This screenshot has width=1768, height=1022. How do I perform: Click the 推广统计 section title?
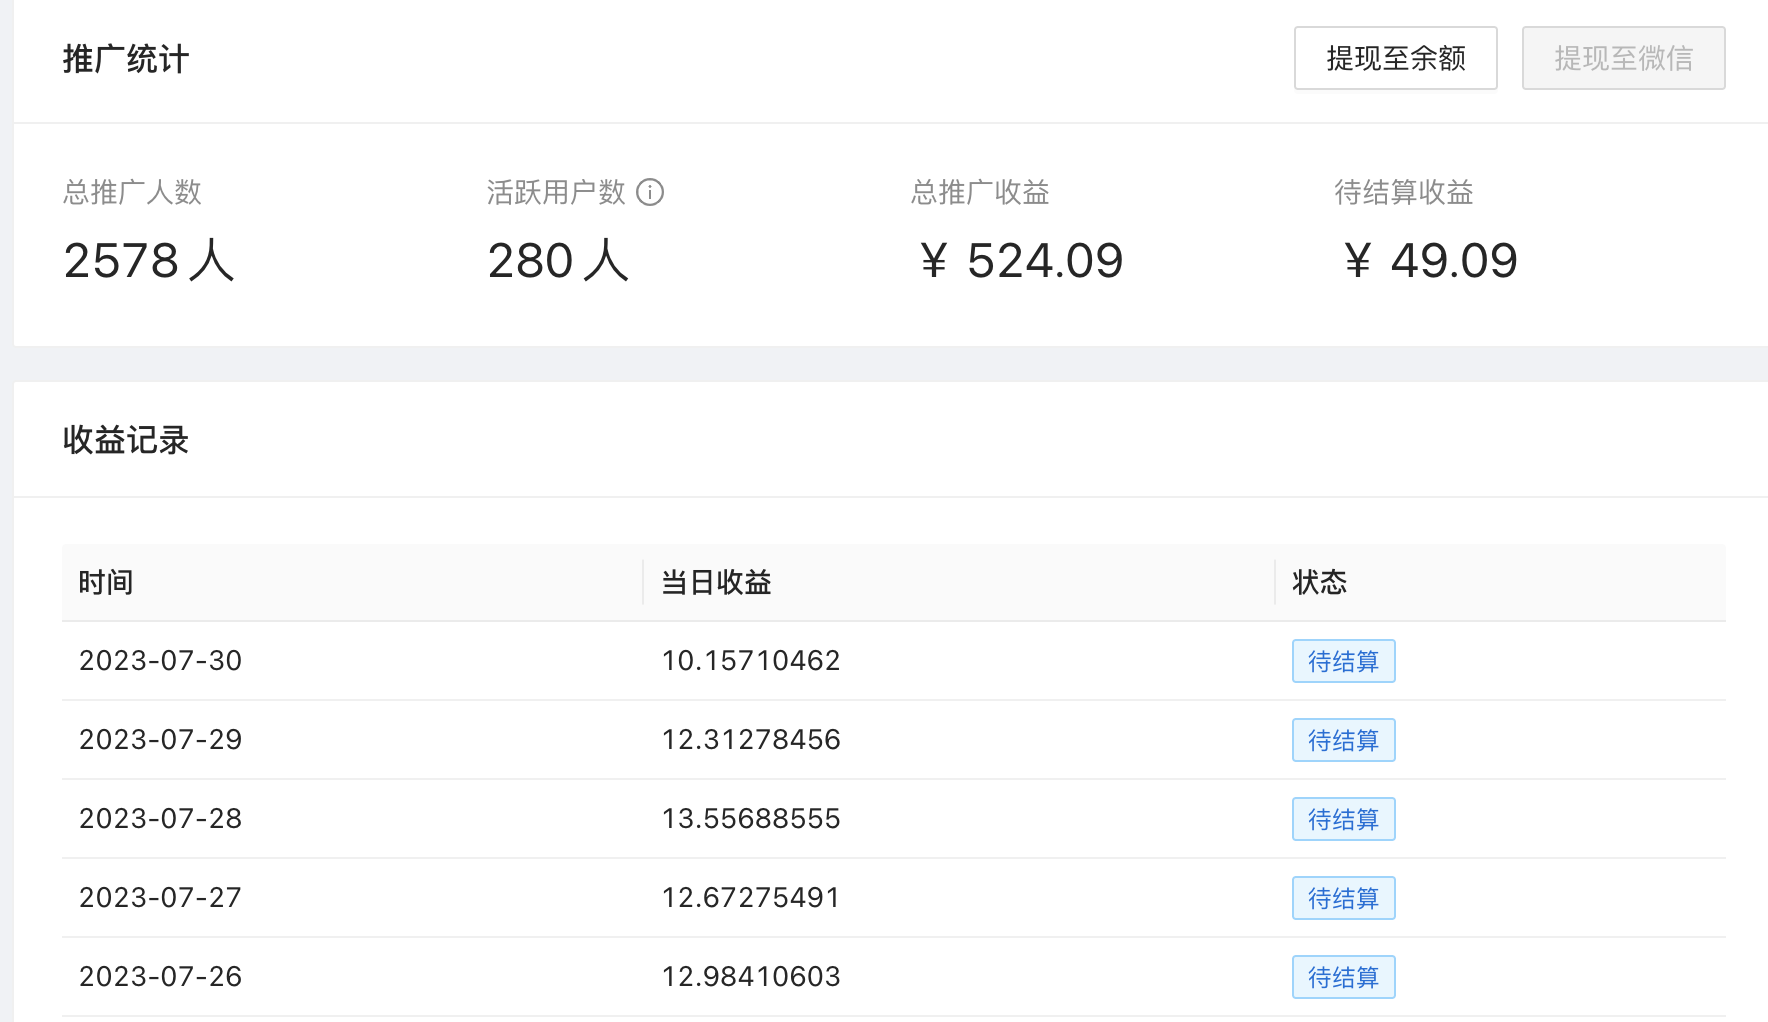[125, 59]
